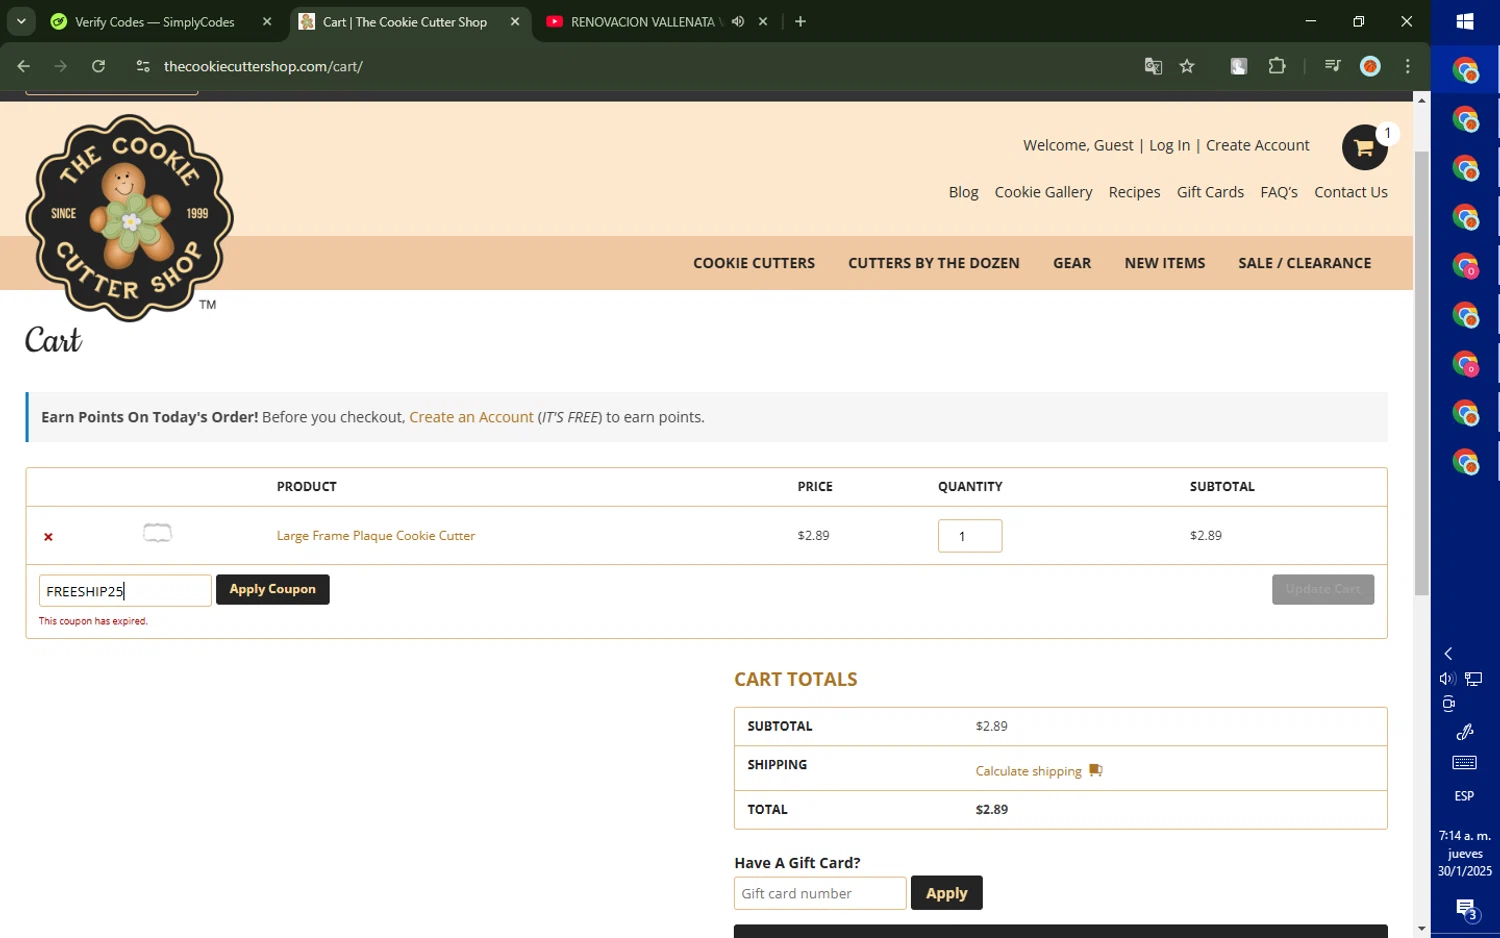Open CUTTERS BY THE DOZEN menu
The width and height of the screenshot is (1500, 938).
coord(934,263)
